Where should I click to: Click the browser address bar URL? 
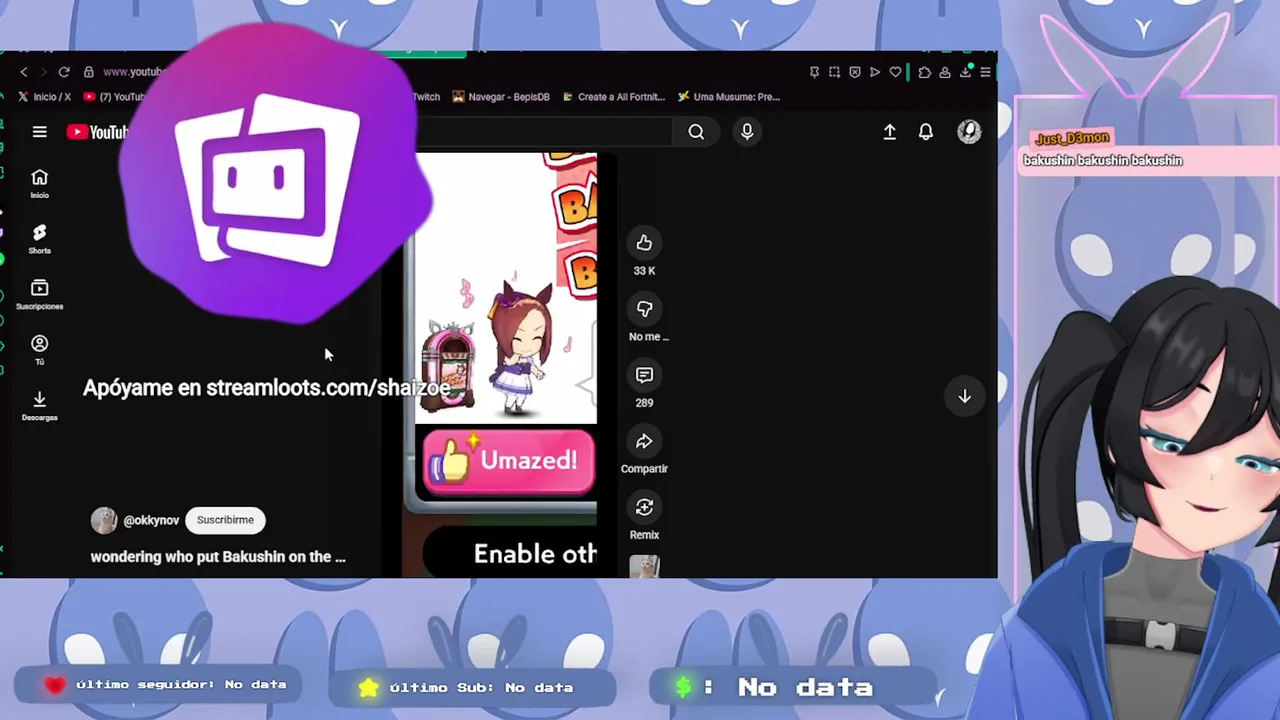tap(132, 72)
